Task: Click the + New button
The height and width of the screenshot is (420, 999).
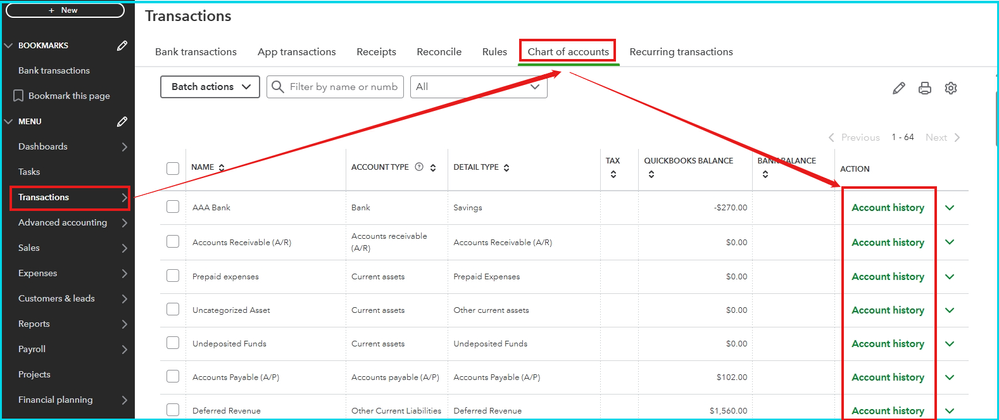Action: [65, 10]
